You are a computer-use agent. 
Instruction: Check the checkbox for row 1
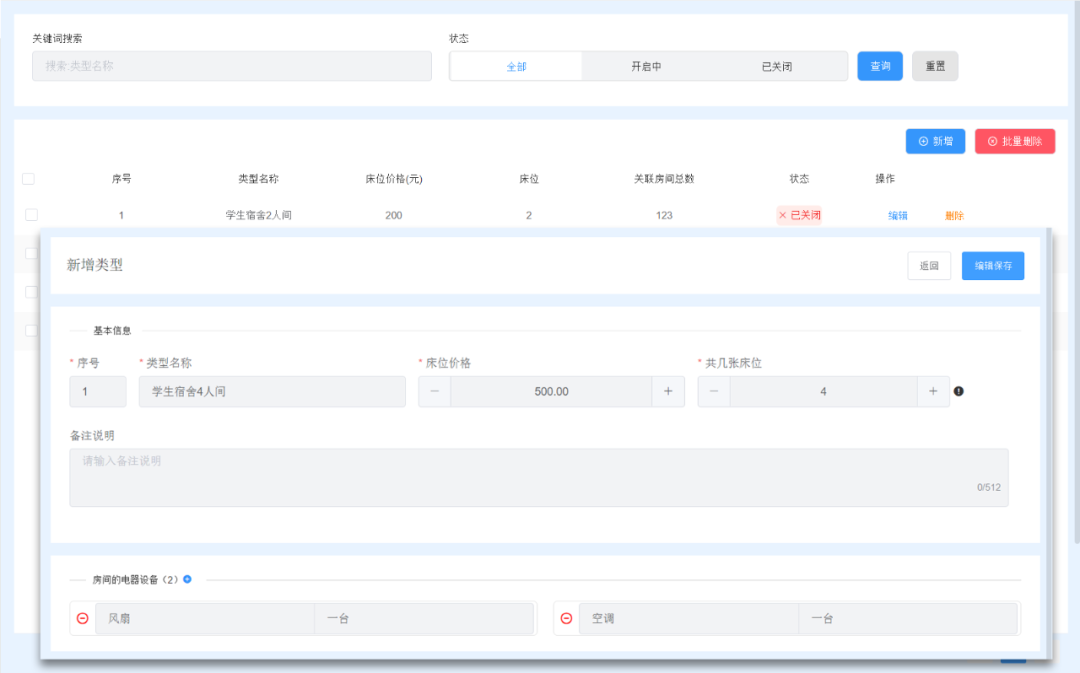click(31, 215)
